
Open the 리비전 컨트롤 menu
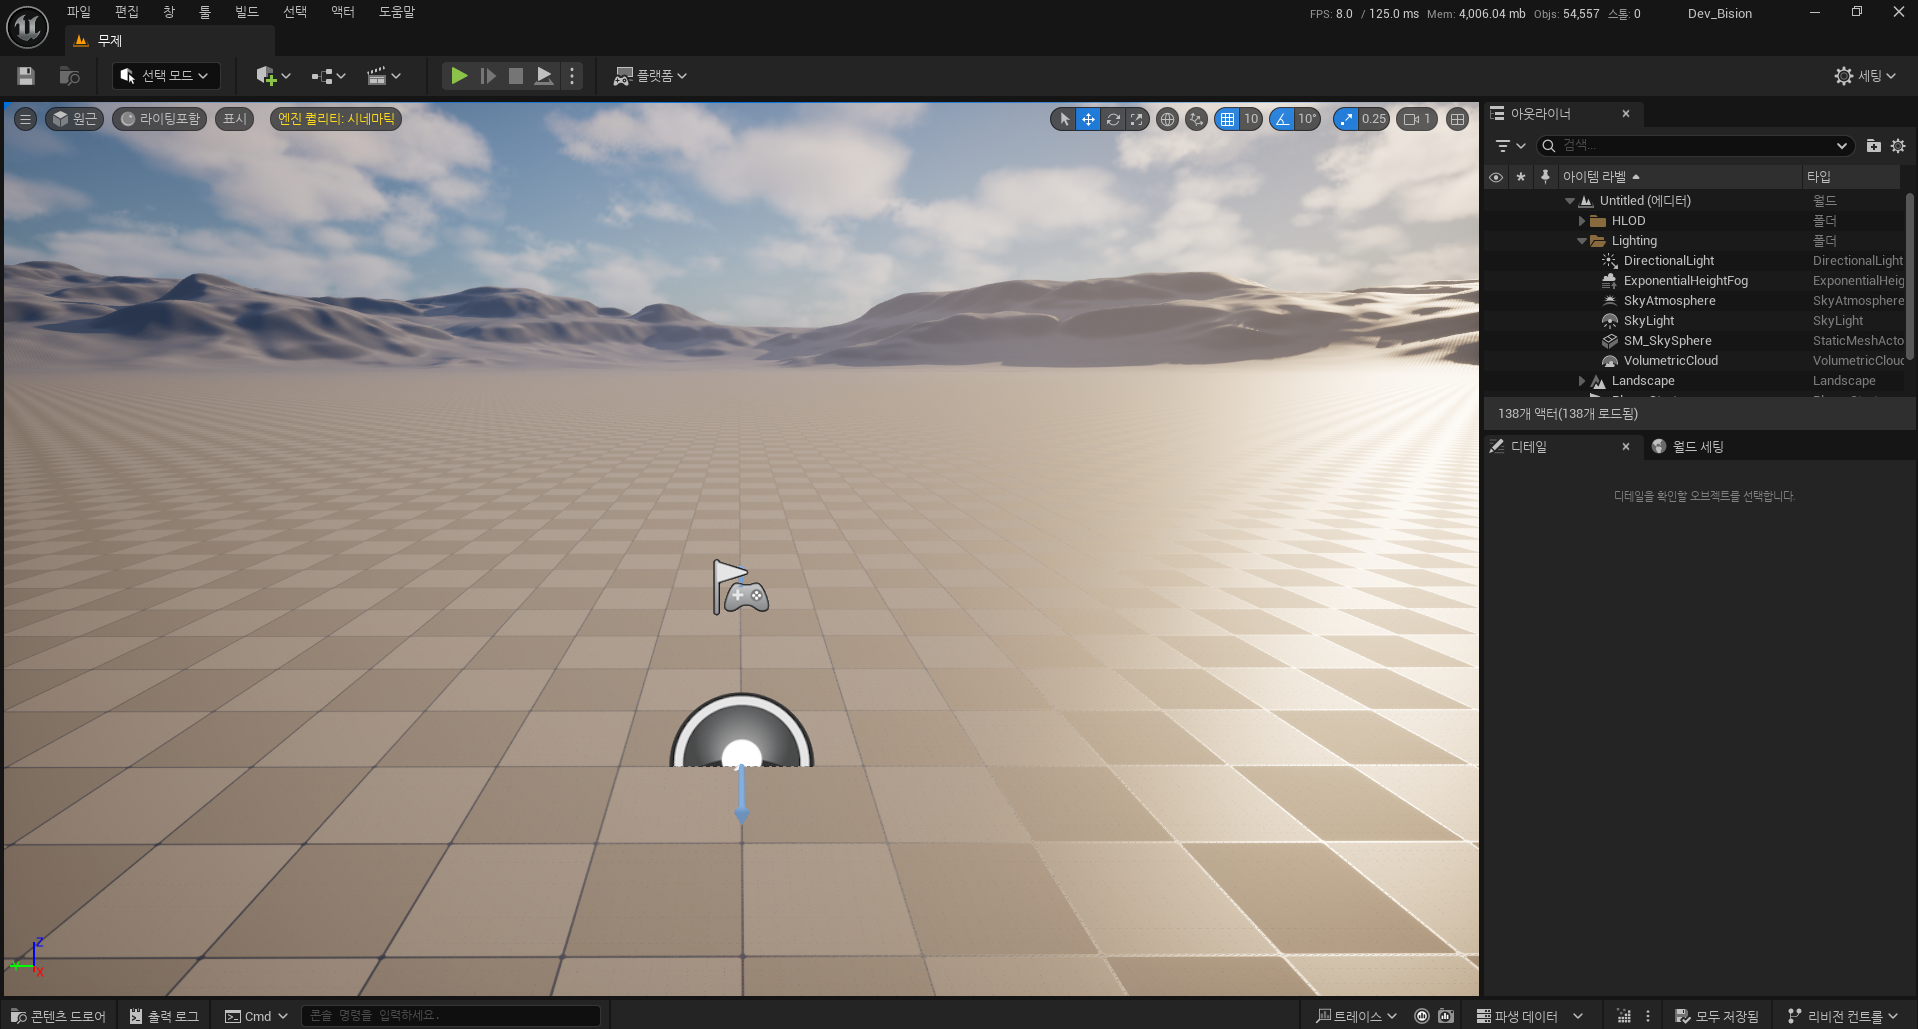point(1843,1016)
